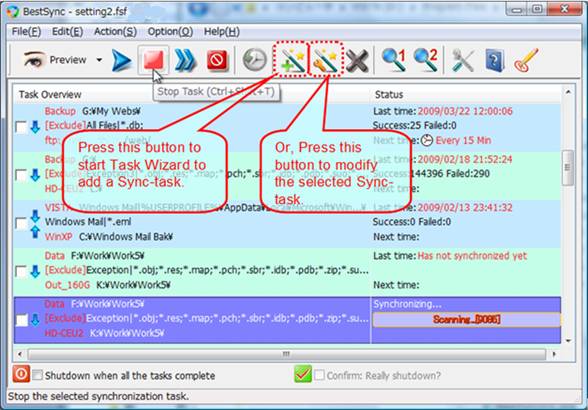This screenshot has height=410, width=588.
Task: Click magnifier icon labeled 1
Action: pos(394,60)
